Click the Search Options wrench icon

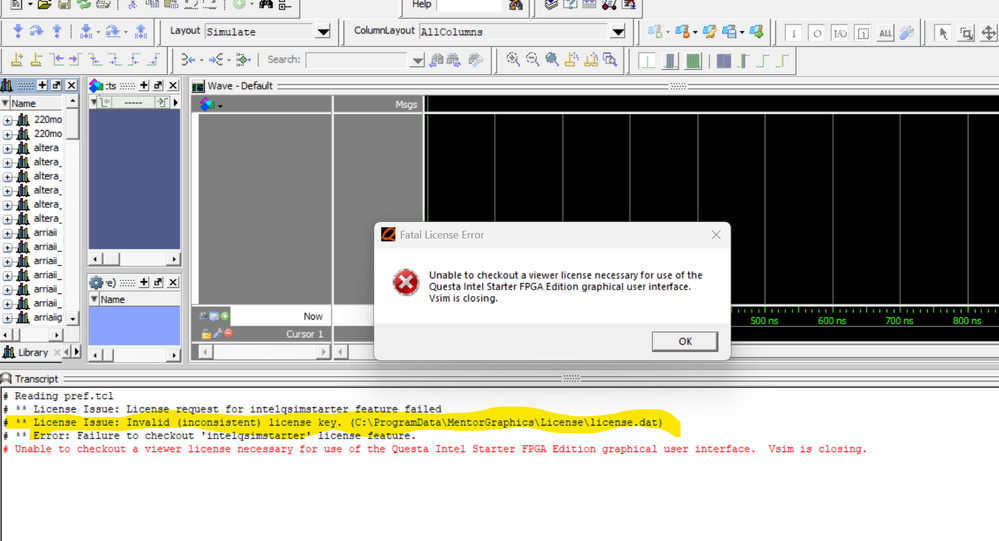(x=475, y=60)
